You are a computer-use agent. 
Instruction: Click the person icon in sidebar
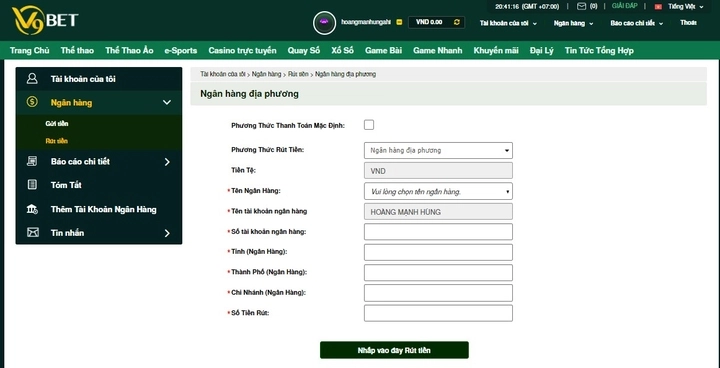click(32, 79)
